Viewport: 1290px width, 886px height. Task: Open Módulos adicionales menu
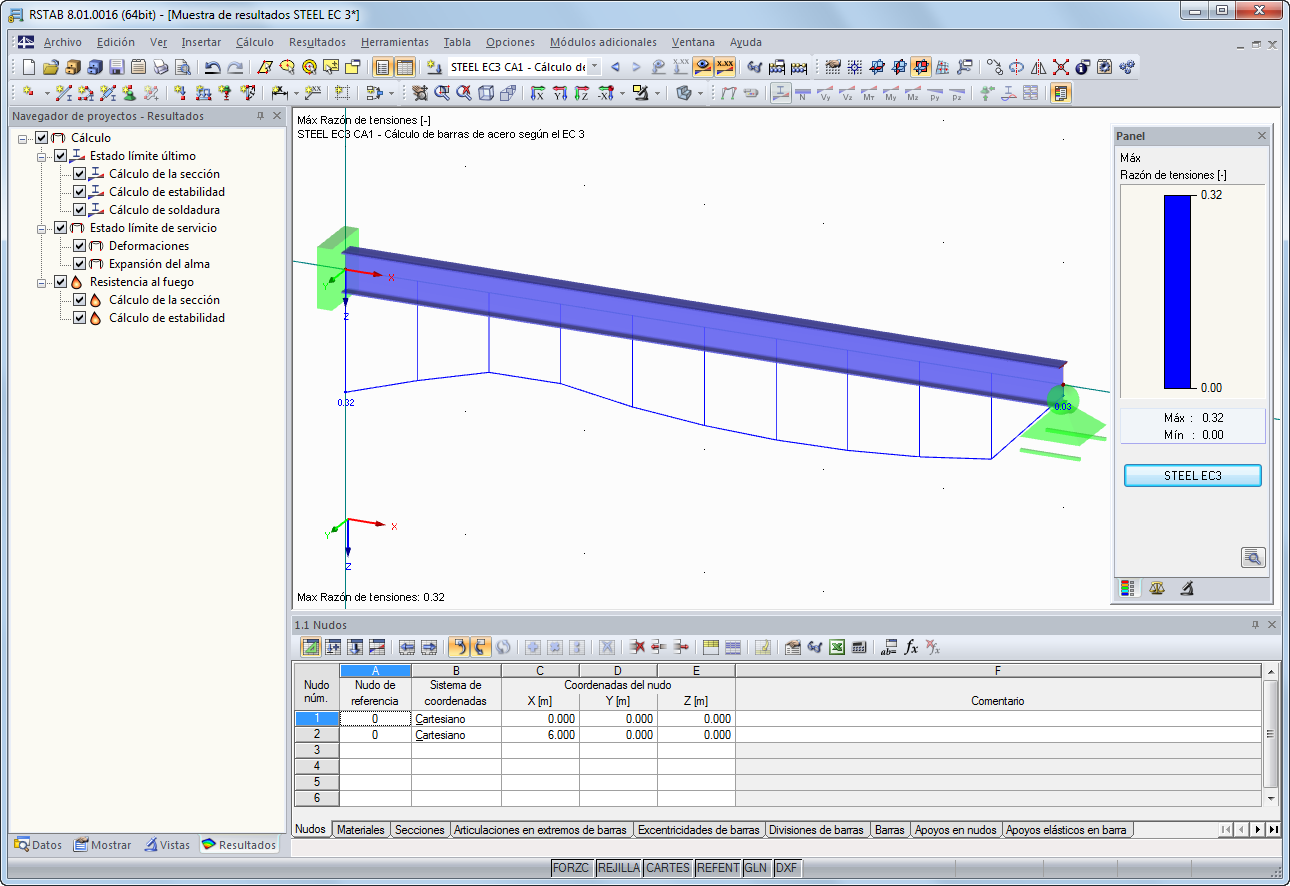click(x=603, y=42)
